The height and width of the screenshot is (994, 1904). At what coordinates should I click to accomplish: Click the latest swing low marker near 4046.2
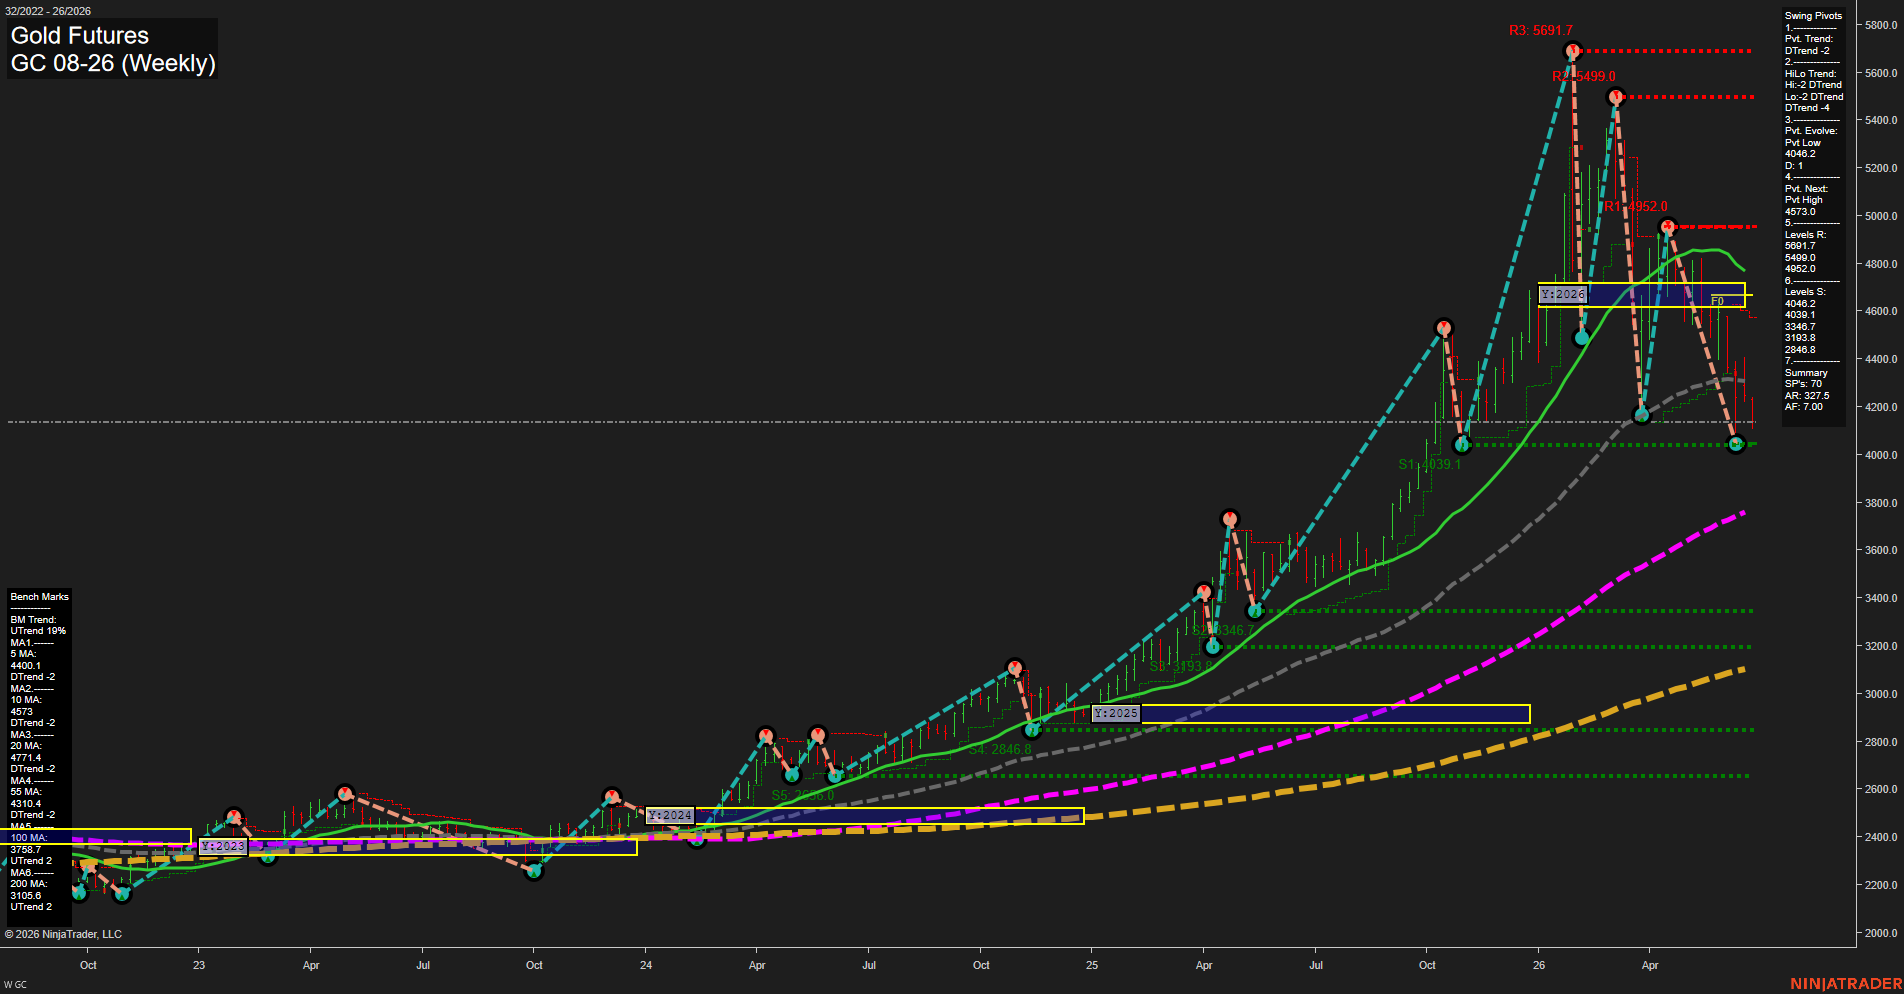tap(1736, 444)
